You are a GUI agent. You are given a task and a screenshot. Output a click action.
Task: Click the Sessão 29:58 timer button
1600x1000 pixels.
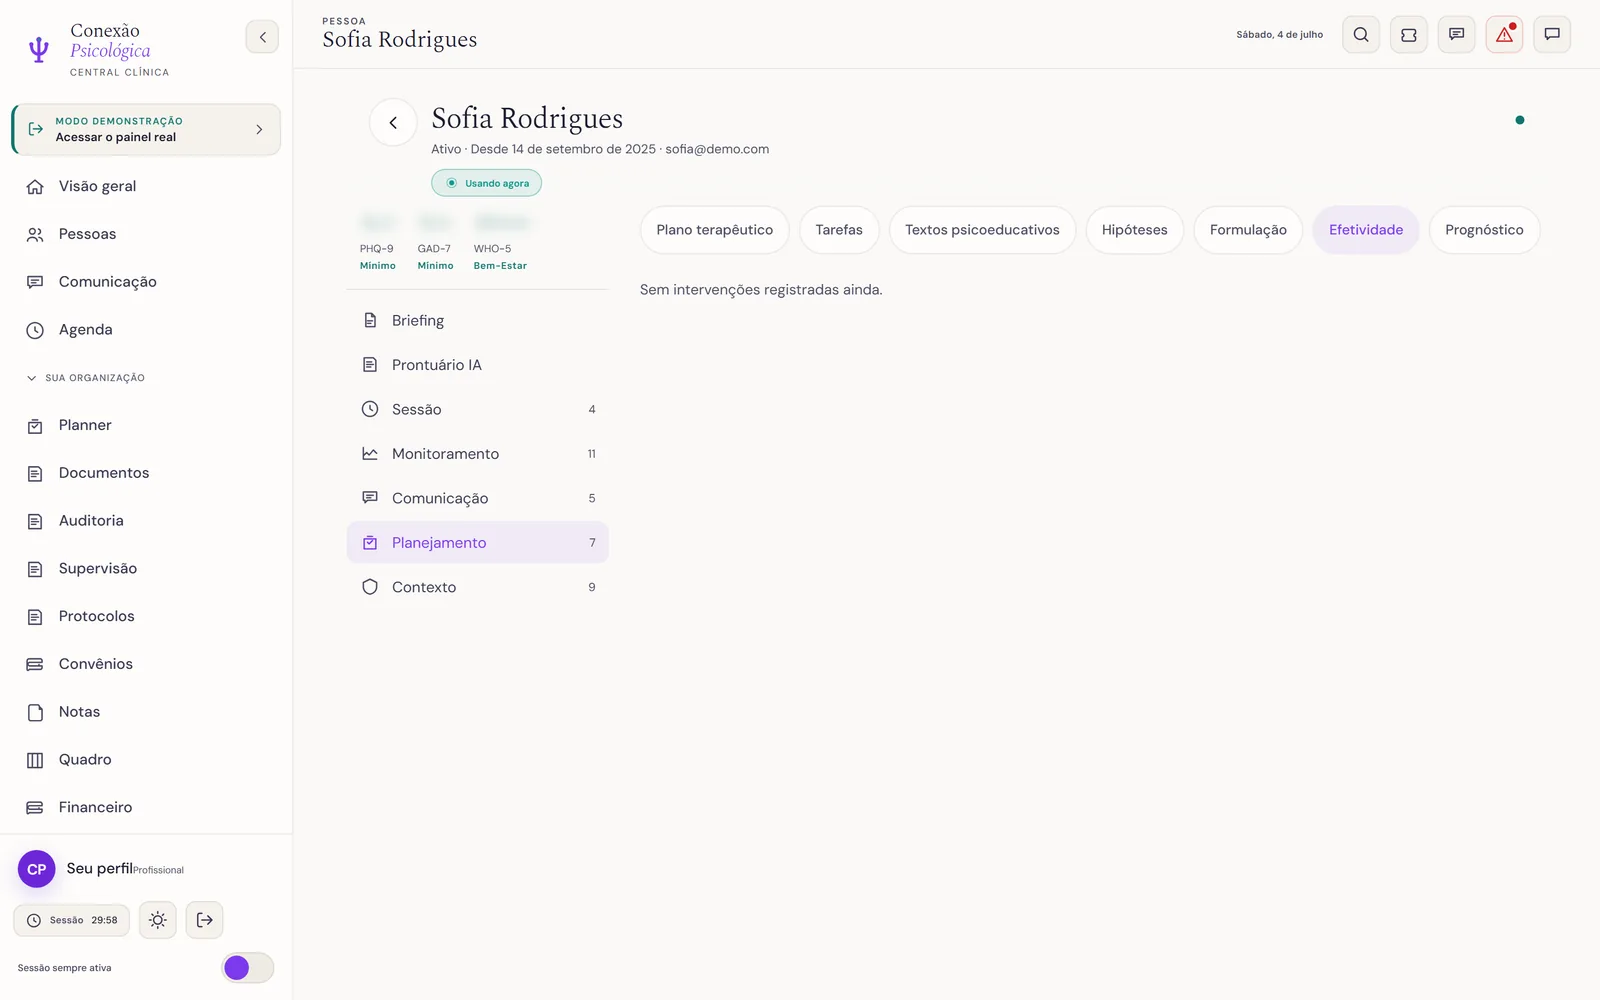pyautogui.click(x=71, y=920)
